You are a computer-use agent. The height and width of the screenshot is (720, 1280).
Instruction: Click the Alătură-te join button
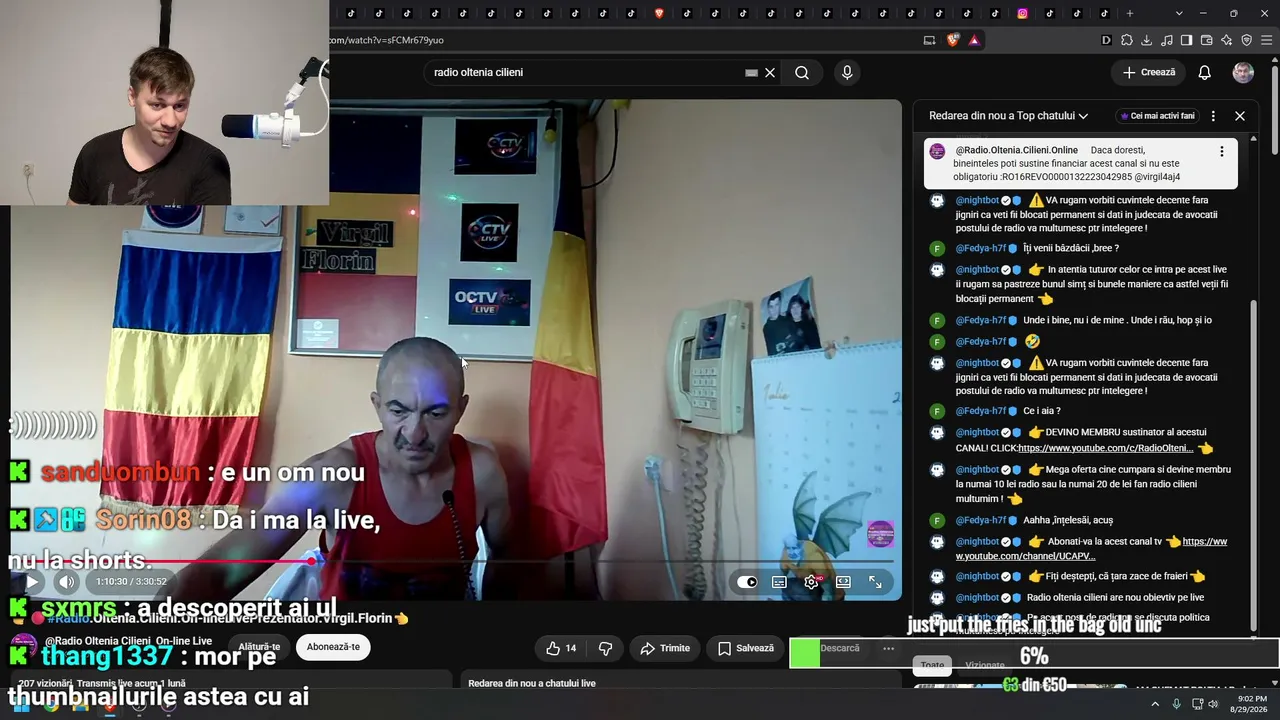coord(259,647)
